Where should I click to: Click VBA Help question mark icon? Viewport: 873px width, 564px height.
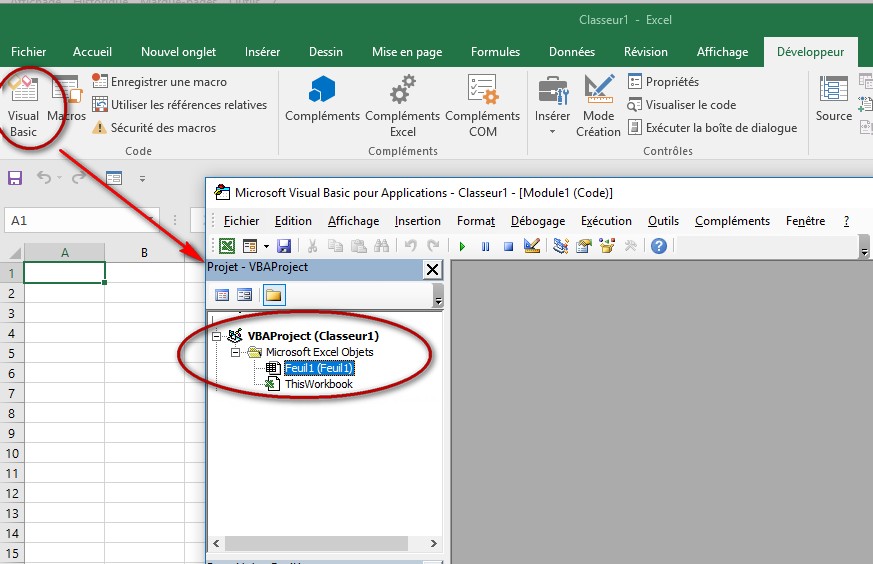pyautogui.click(x=659, y=246)
